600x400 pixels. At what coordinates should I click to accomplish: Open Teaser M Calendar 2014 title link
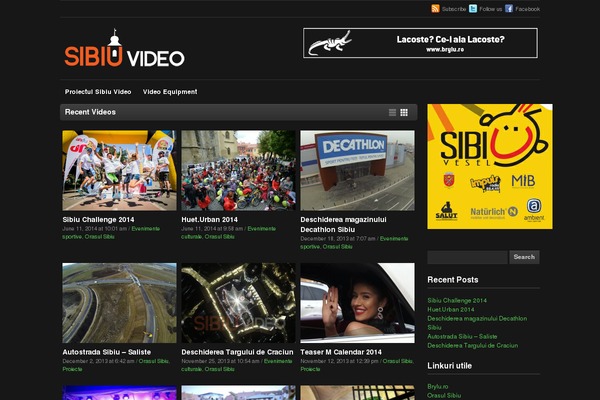341,352
